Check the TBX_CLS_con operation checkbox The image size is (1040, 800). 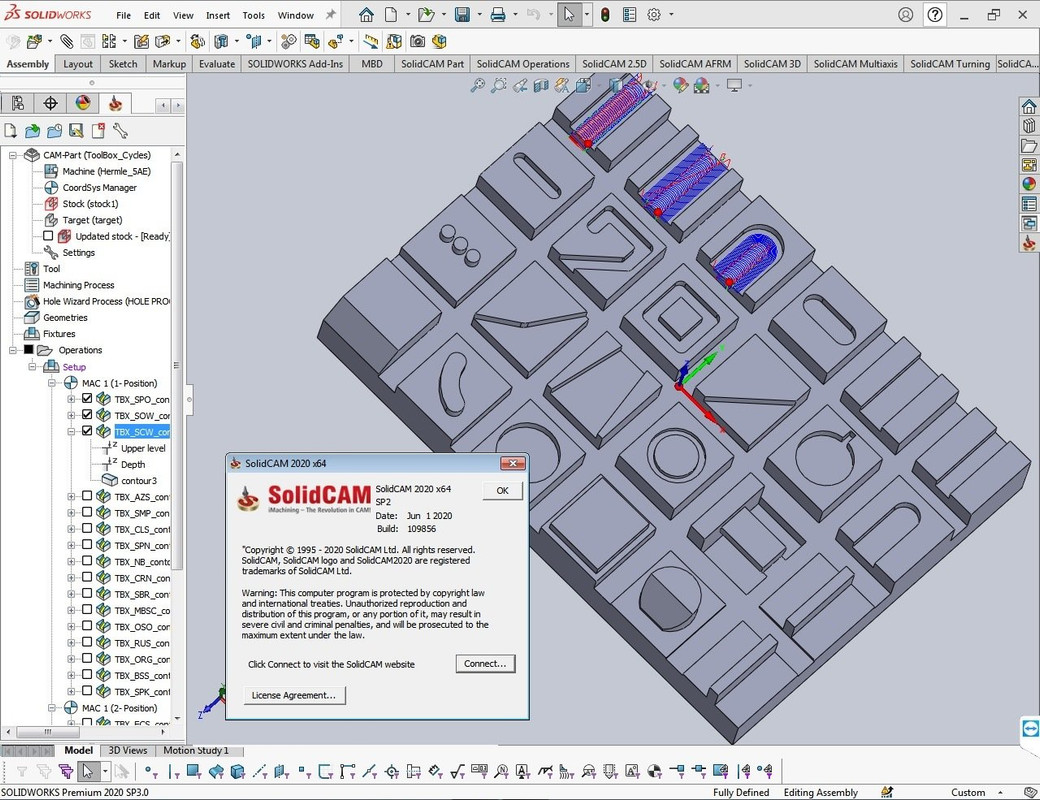87,529
